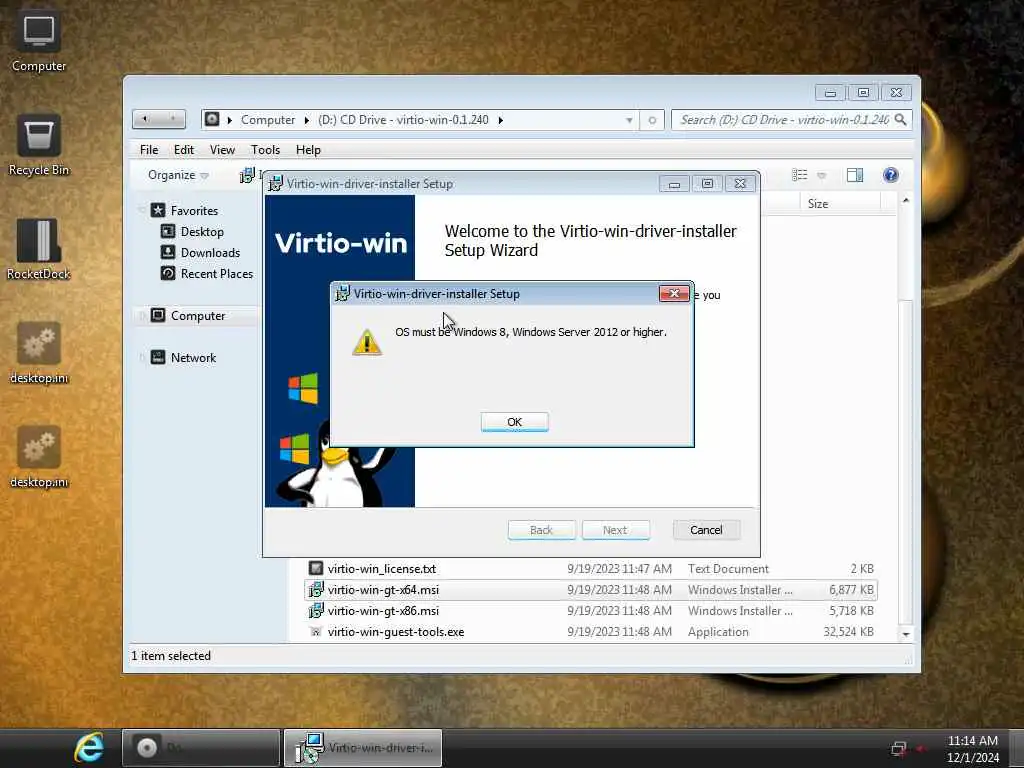
Task: Click the warning triangle icon in dialog
Action: (367, 342)
